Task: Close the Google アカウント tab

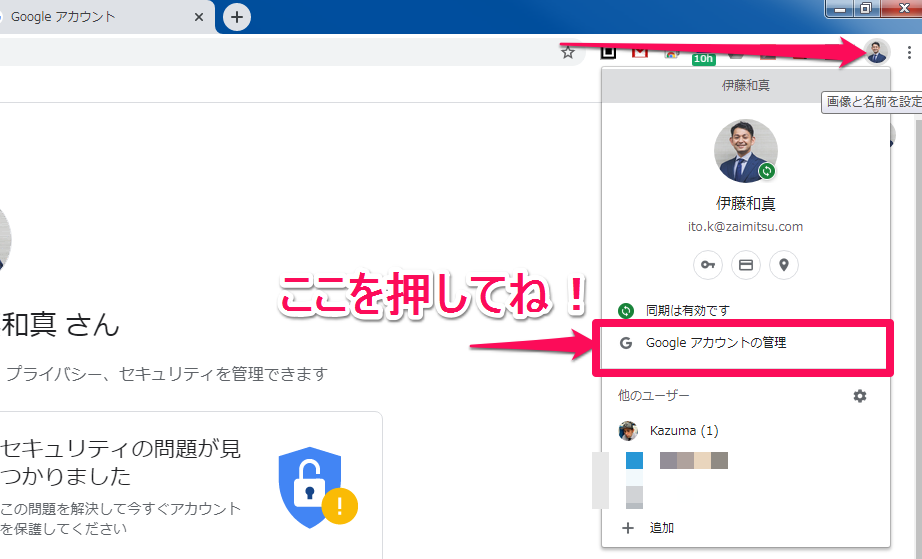Action: pyautogui.click(x=199, y=17)
